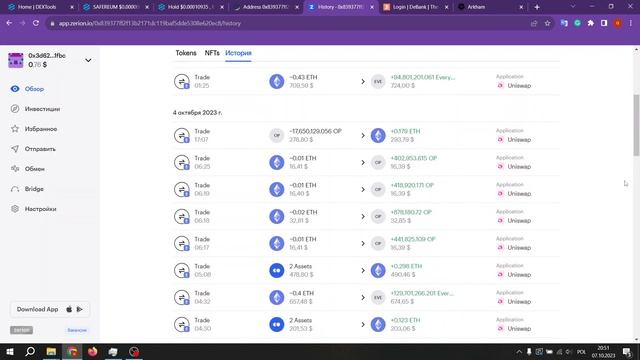The image size is (640, 360).
Task: Open the Обмен swap icon
Action: [15, 169]
